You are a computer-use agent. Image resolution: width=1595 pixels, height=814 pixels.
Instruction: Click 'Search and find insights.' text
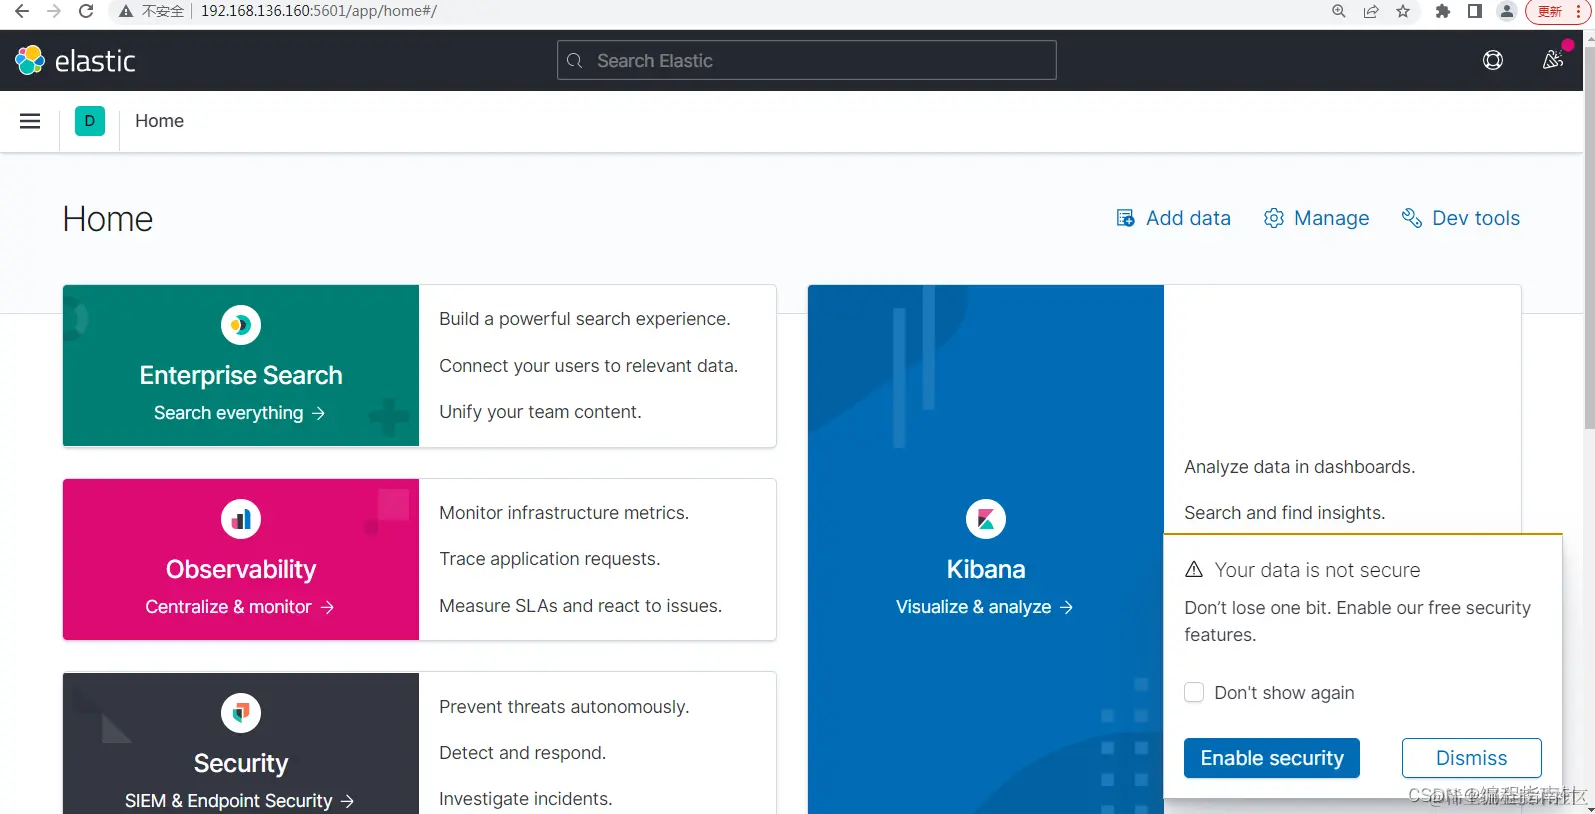click(1285, 513)
